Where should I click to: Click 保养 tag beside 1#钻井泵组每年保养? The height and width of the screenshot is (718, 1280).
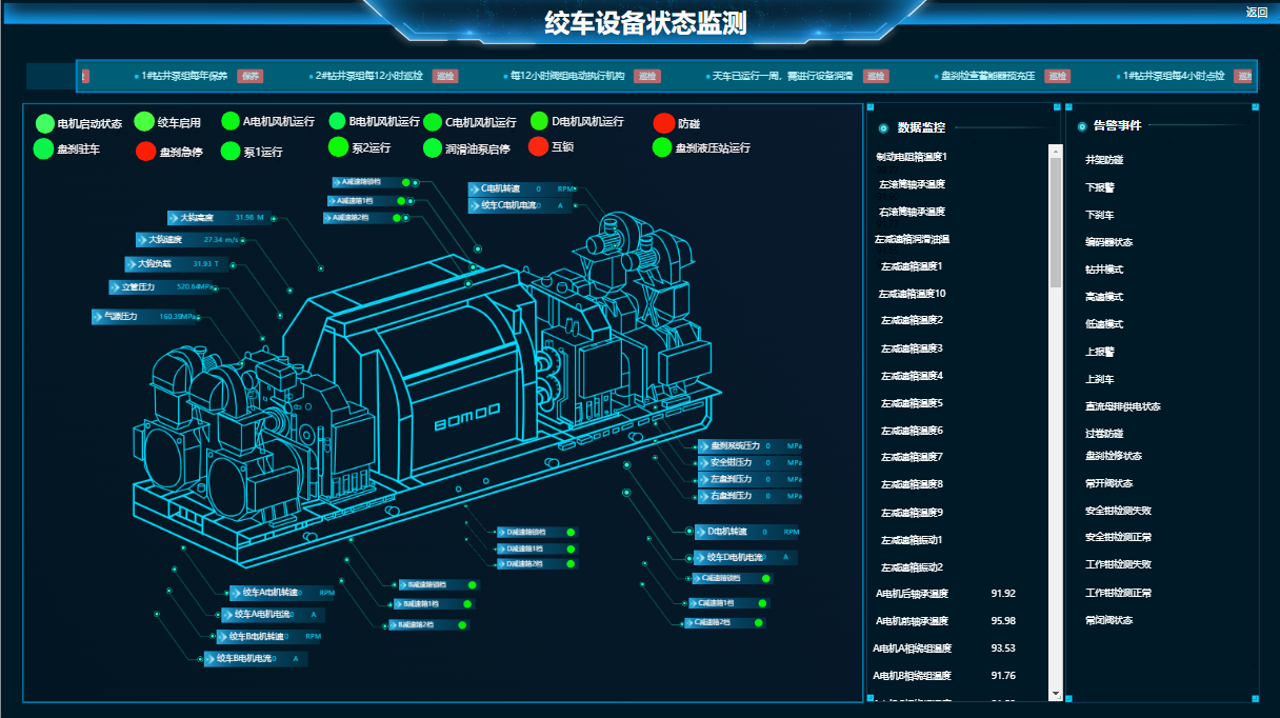(250, 76)
